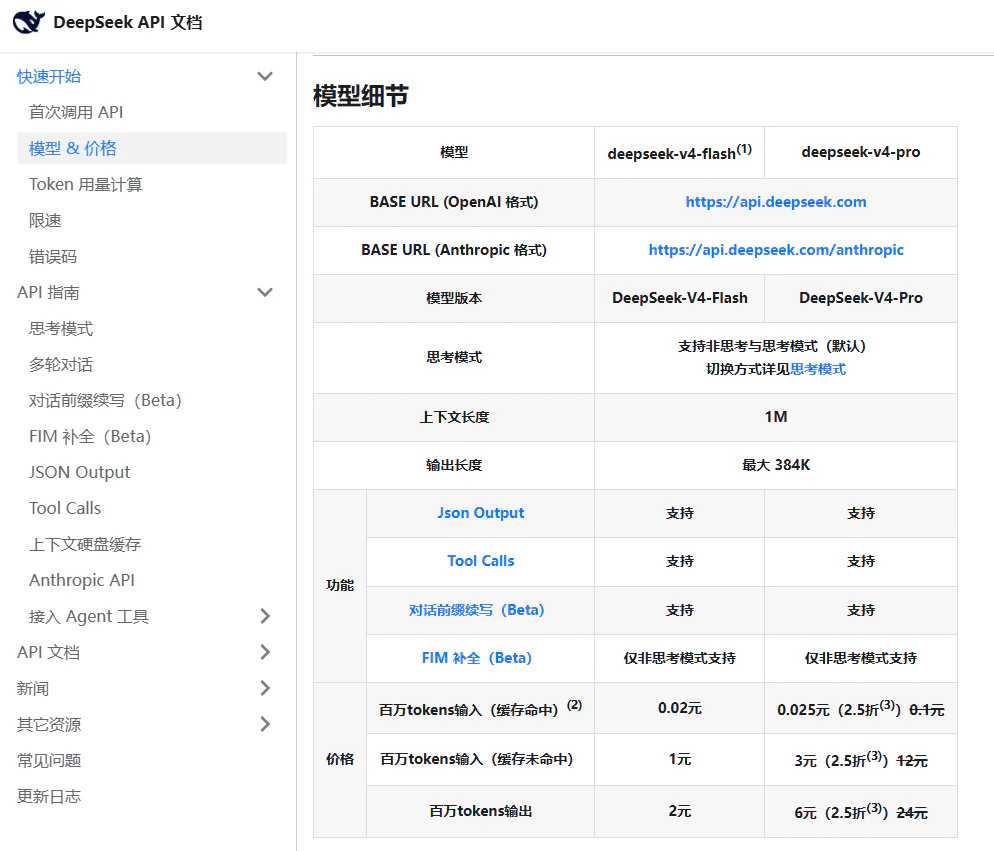Open 更新日志 sidebar page
Image resolution: width=994 pixels, height=851 pixels.
(x=49, y=796)
